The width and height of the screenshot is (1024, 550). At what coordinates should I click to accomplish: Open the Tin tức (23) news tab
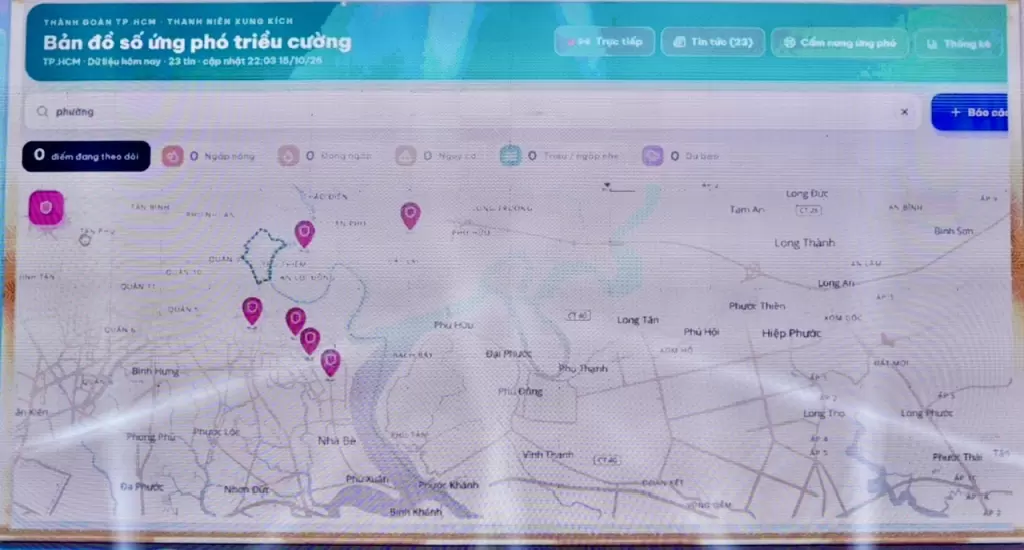[x=712, y=42]
